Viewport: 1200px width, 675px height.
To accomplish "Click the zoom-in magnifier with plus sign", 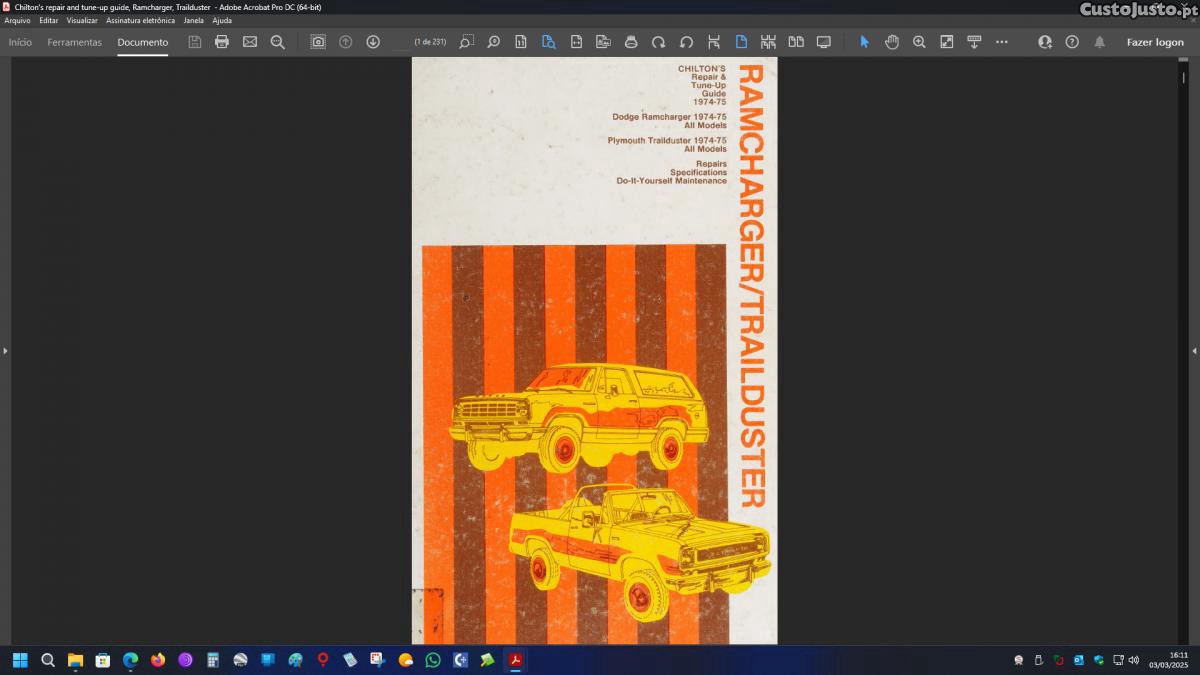I will (x=919, y=42).
